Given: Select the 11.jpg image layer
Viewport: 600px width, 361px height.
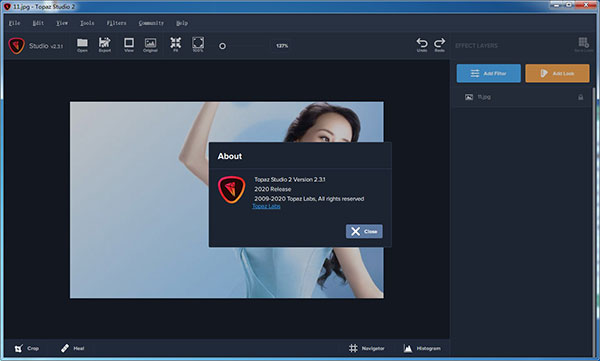Looking at the screenshot, I should point(522,97).
